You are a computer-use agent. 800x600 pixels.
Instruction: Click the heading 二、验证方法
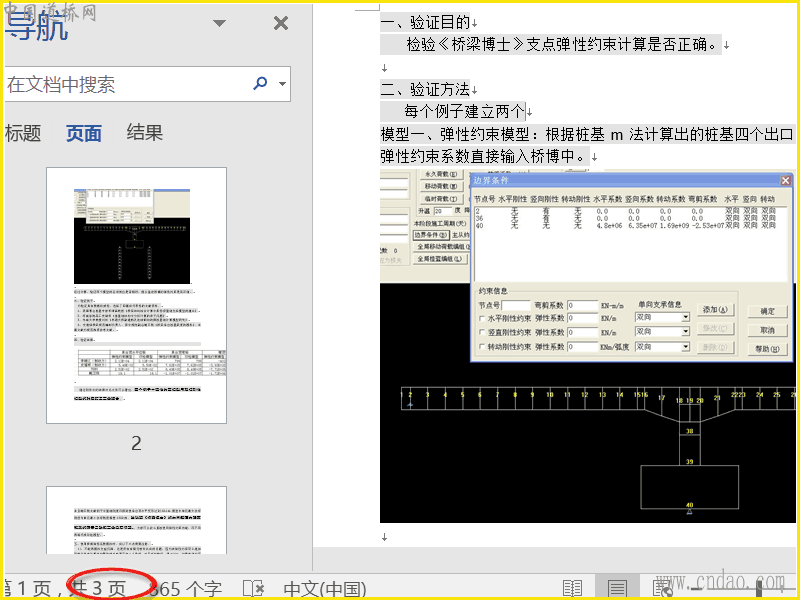(x=425, y=89)
